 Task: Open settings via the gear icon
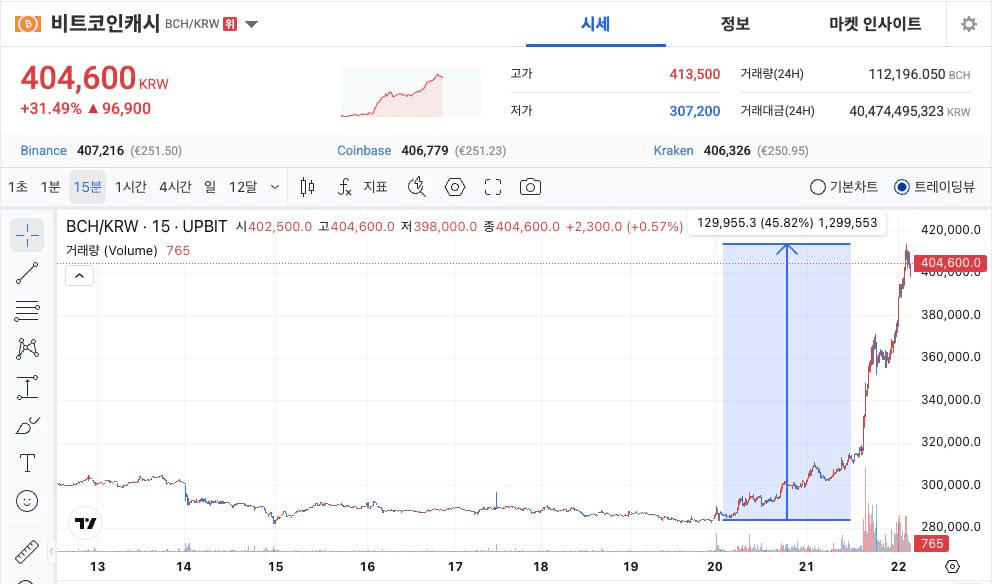point(969,24)
